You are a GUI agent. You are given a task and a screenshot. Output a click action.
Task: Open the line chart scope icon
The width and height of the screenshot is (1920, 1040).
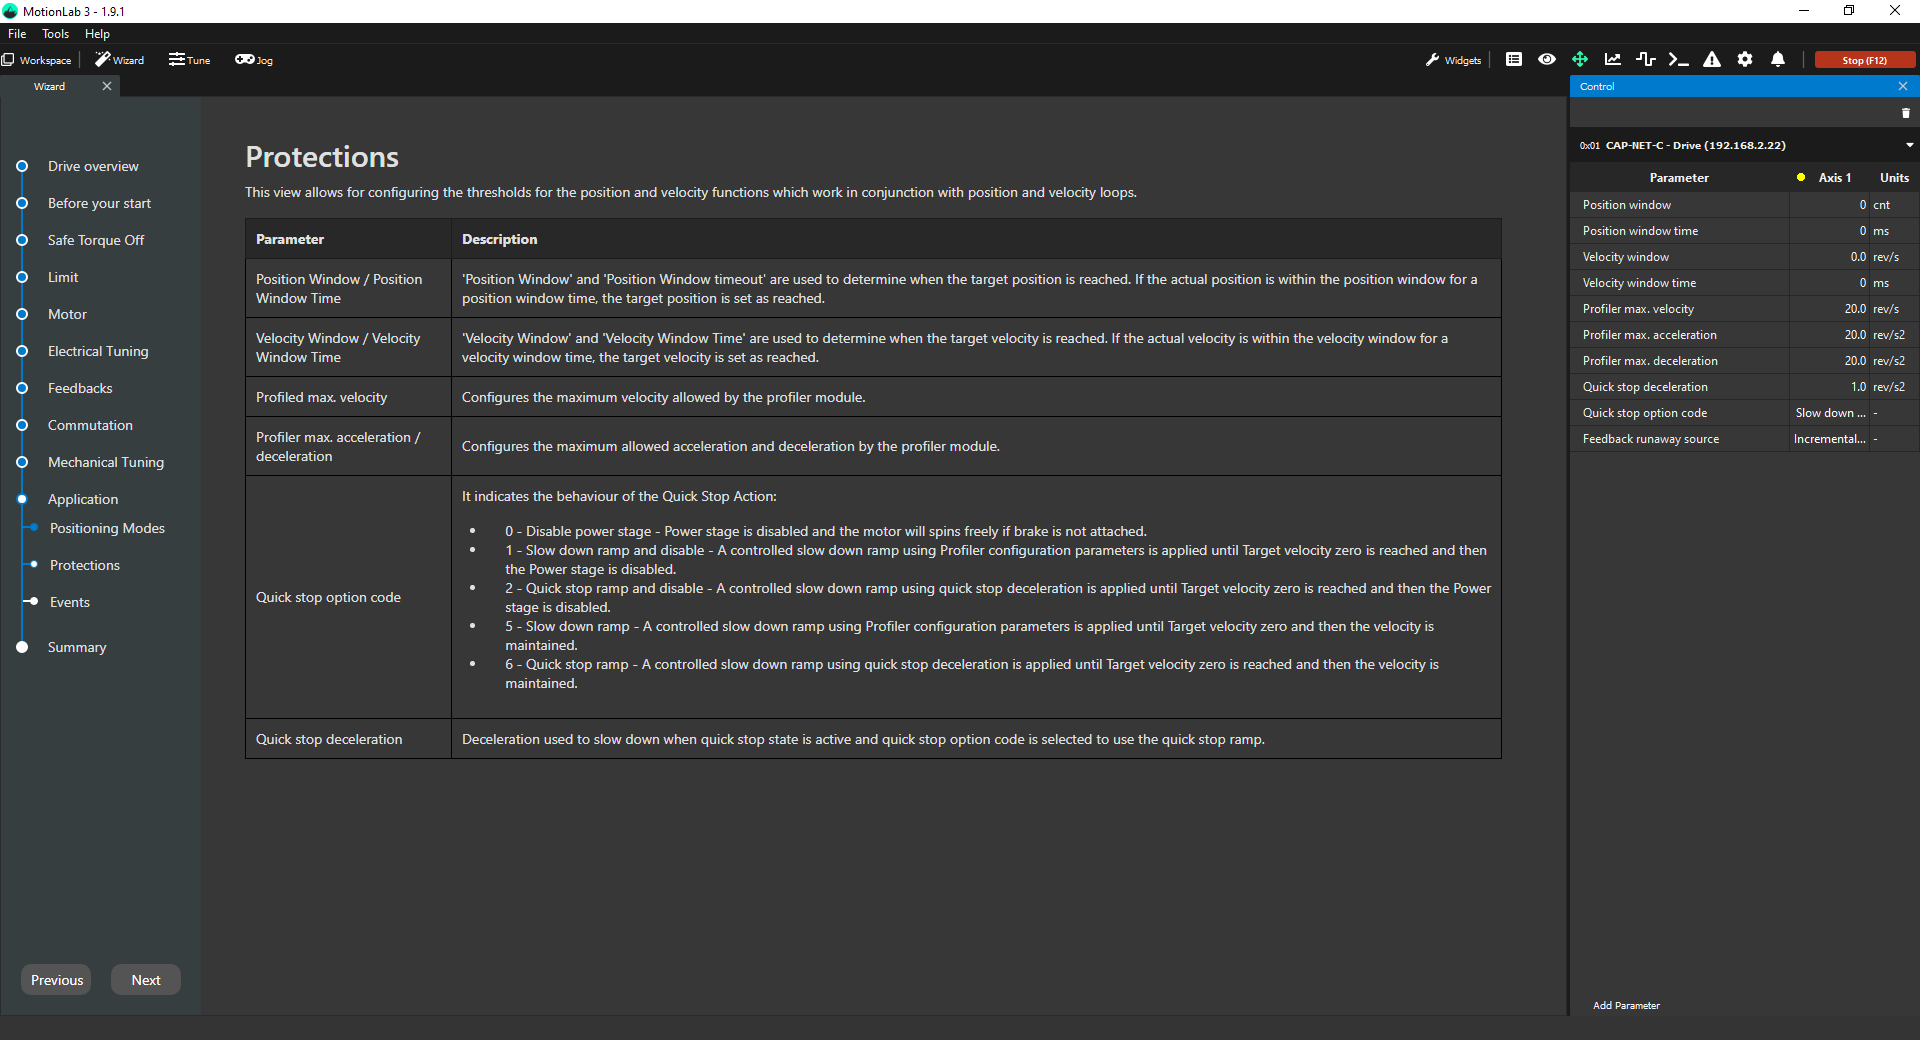coord(1613,60)
